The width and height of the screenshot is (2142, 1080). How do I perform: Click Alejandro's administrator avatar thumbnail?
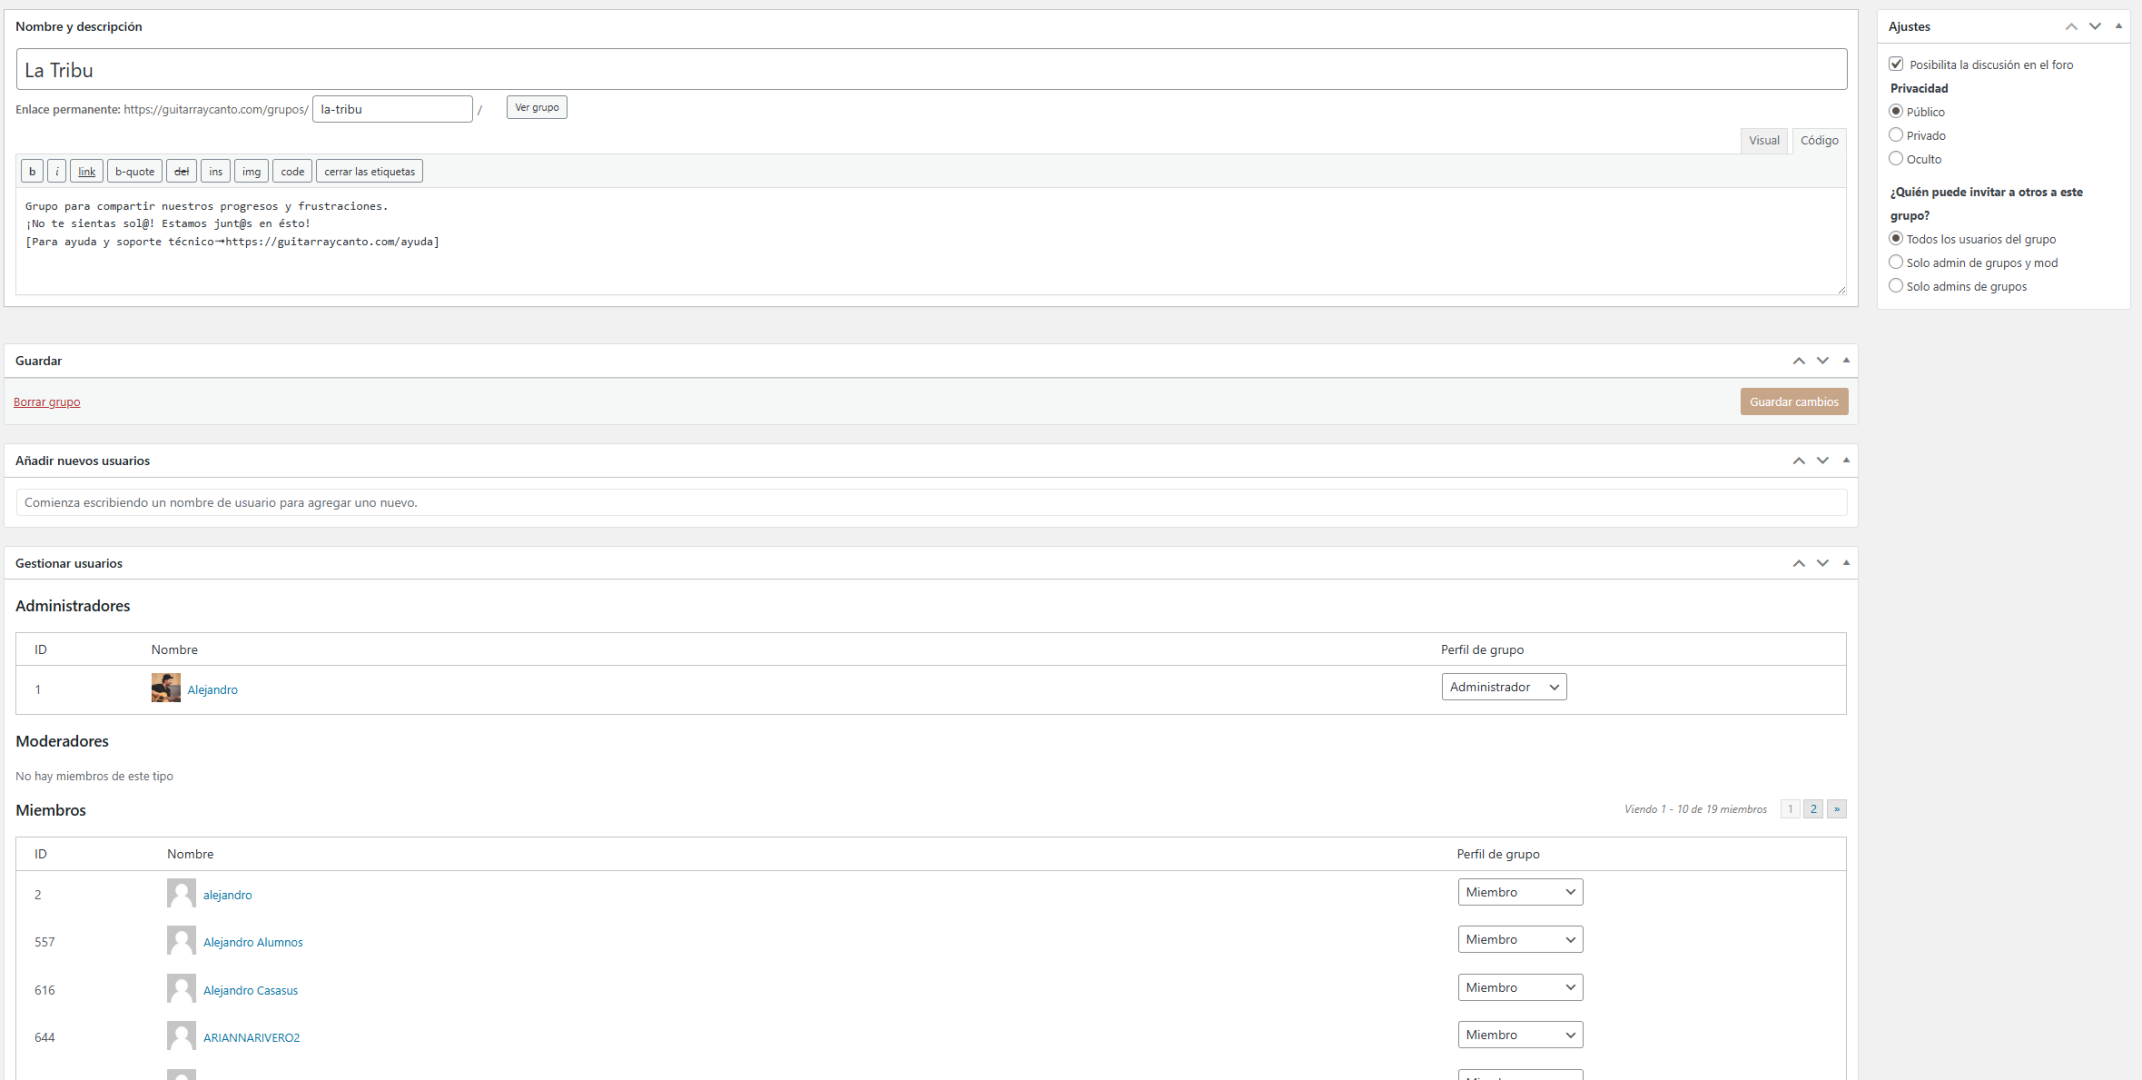[x=166, y=688]
